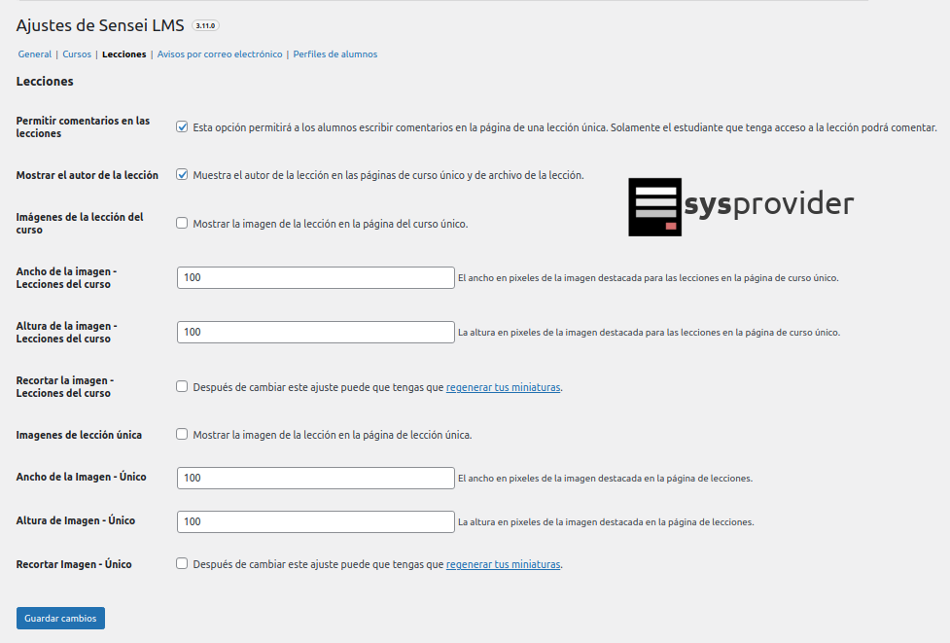Select the Altura de Imagen - Único field
This screenshot has width=950, height=643.
[315, 521]
